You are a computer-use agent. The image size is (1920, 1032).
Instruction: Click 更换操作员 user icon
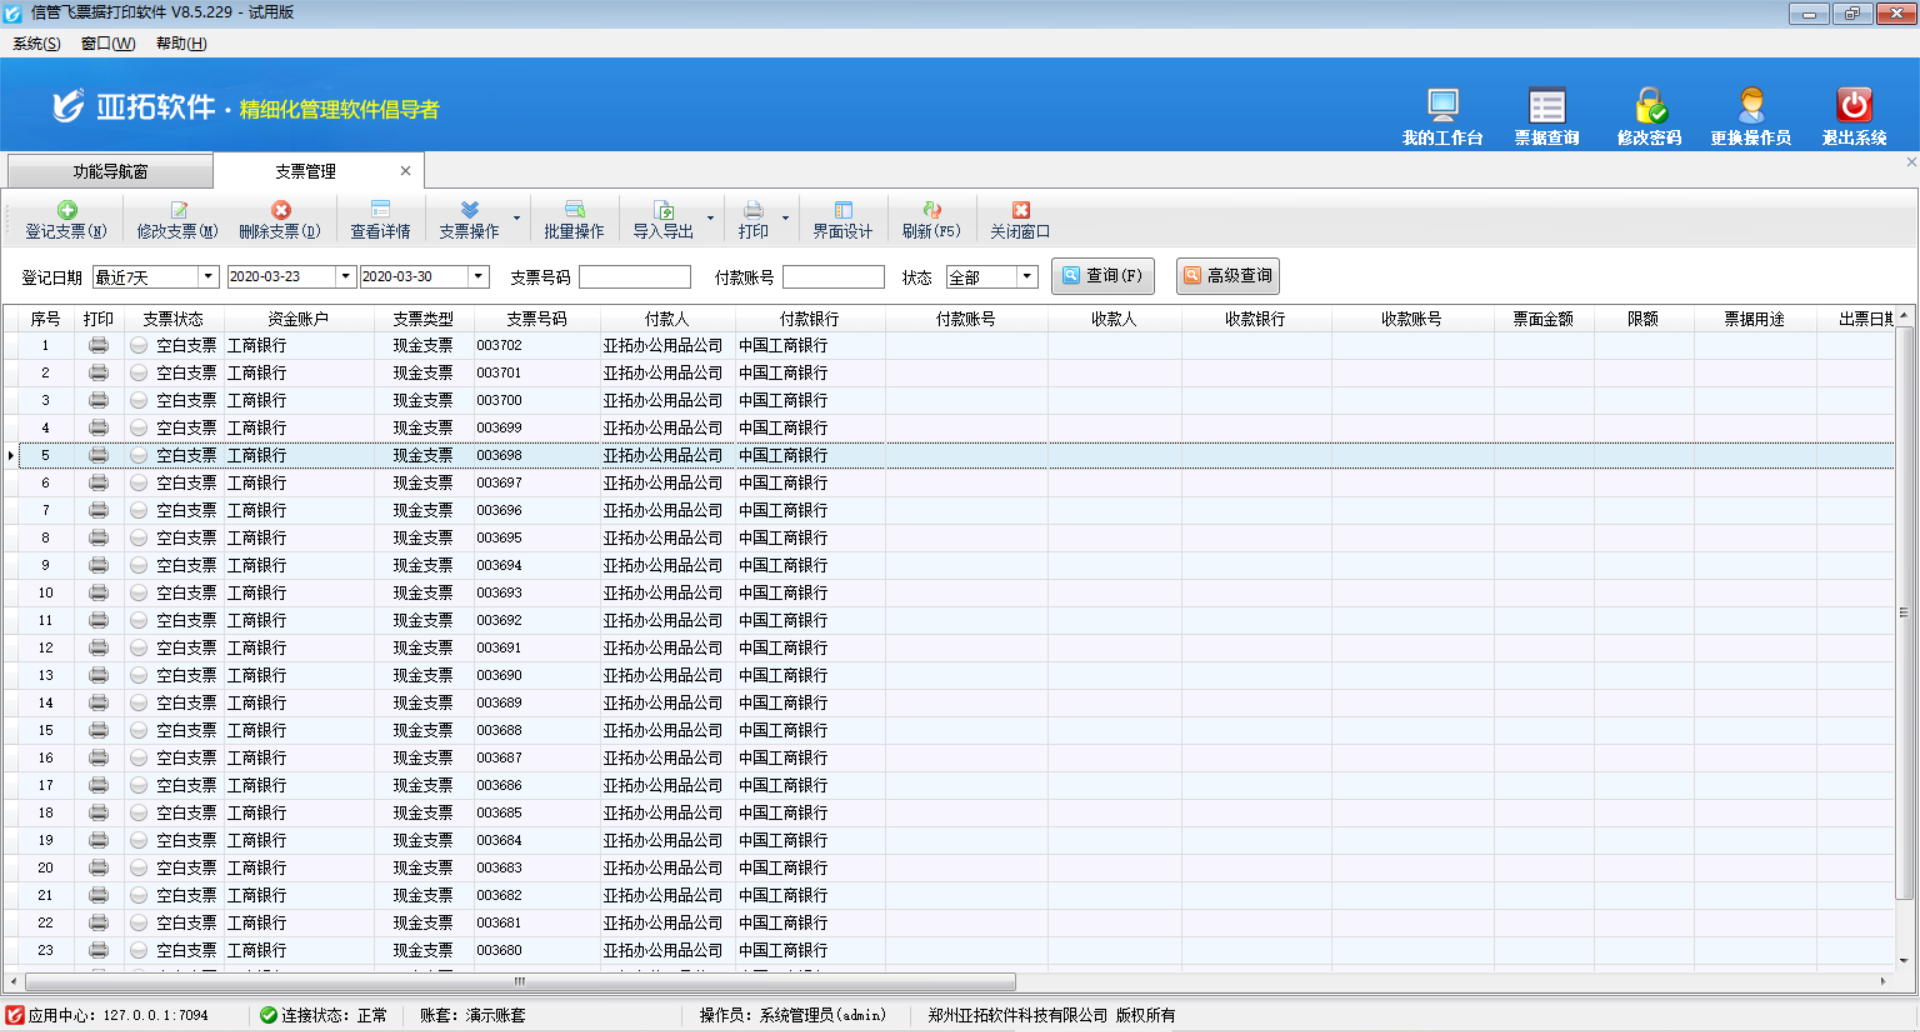1750,117
